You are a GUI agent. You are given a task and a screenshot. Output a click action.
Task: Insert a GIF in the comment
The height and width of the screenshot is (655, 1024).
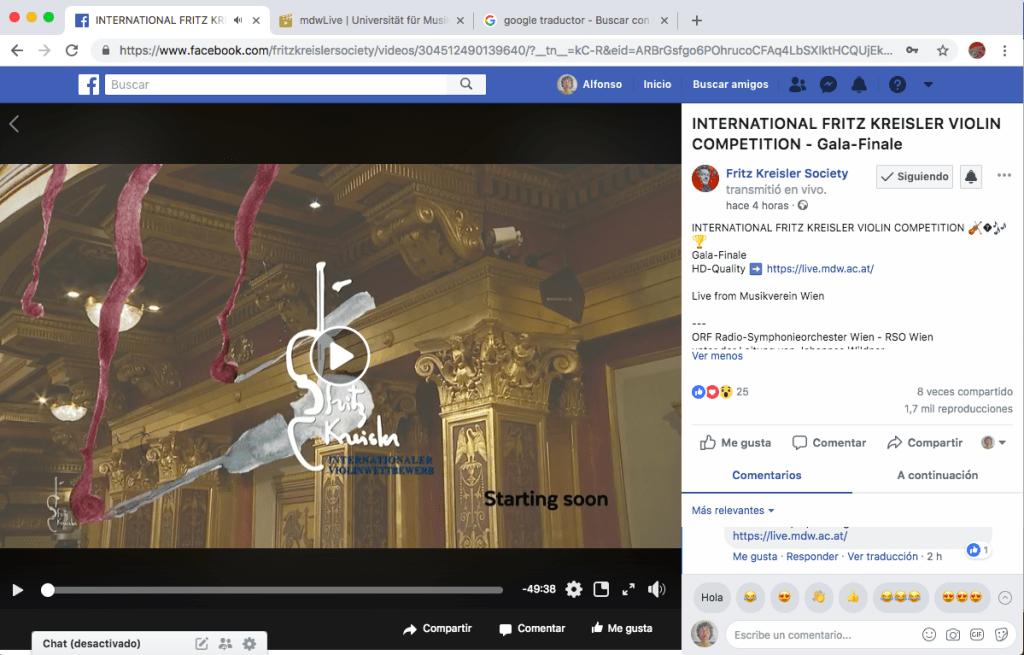[977, 635]
